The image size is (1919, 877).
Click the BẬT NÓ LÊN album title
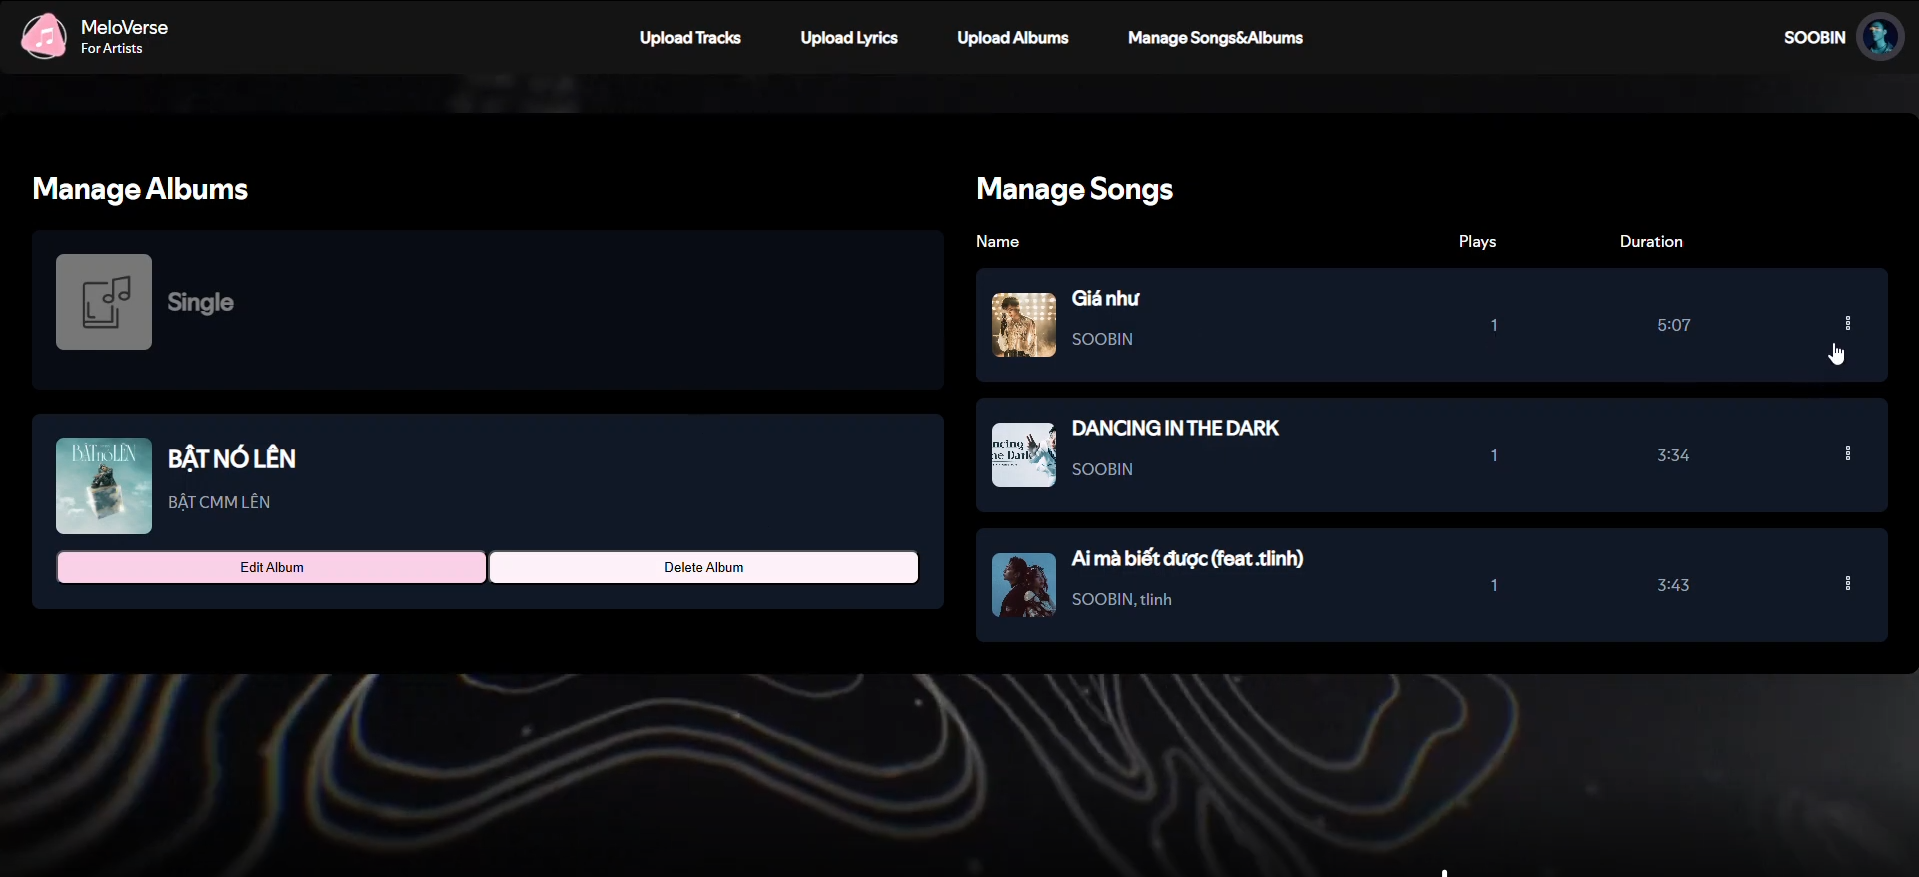[232, 459]
